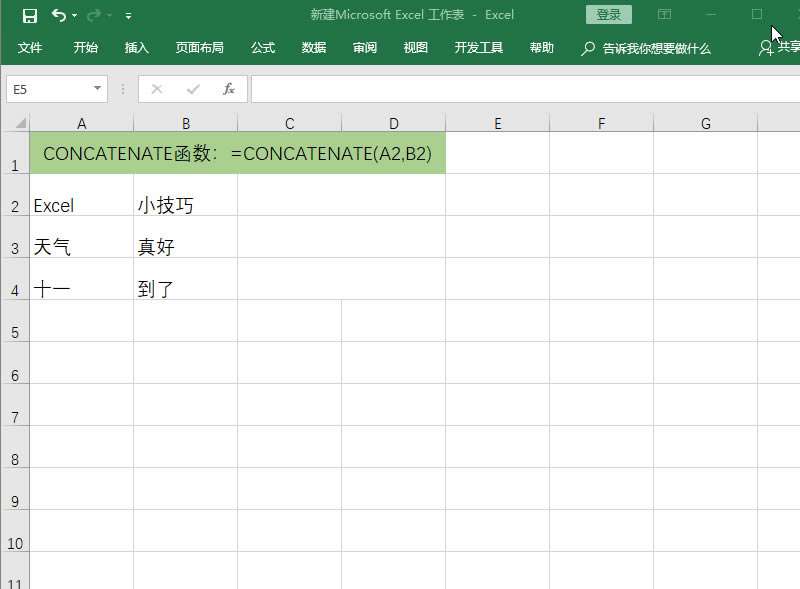Select row 3 header
The width and height of the screenshot is (800, 589).
coord(15,237)
